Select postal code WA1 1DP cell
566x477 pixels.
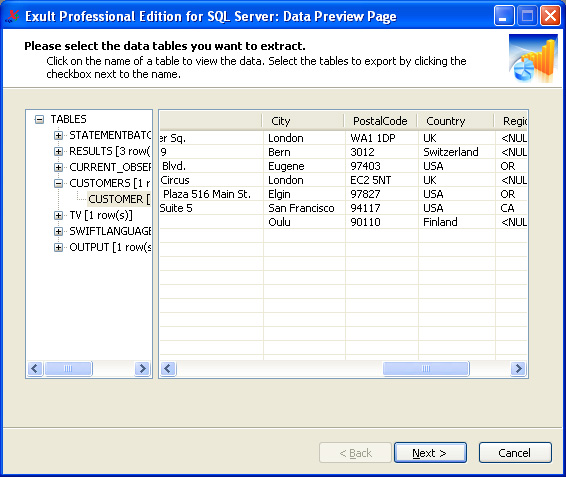pyautogui.click(x=382, y=138)
